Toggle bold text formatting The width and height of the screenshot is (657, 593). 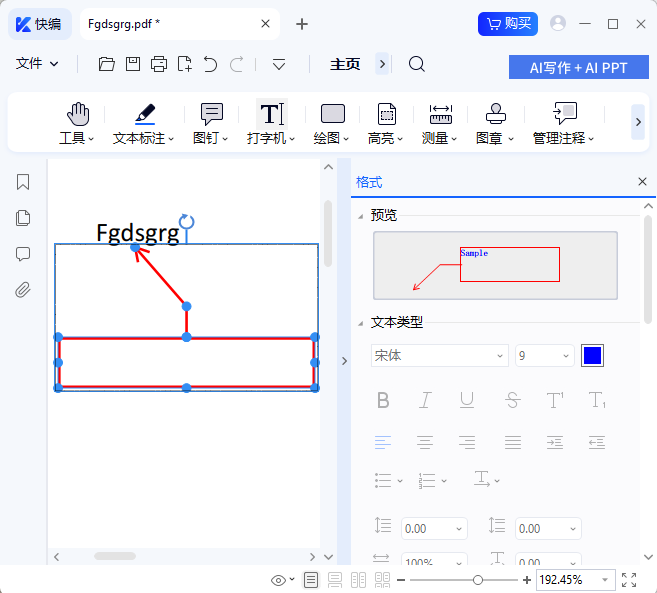383,400
